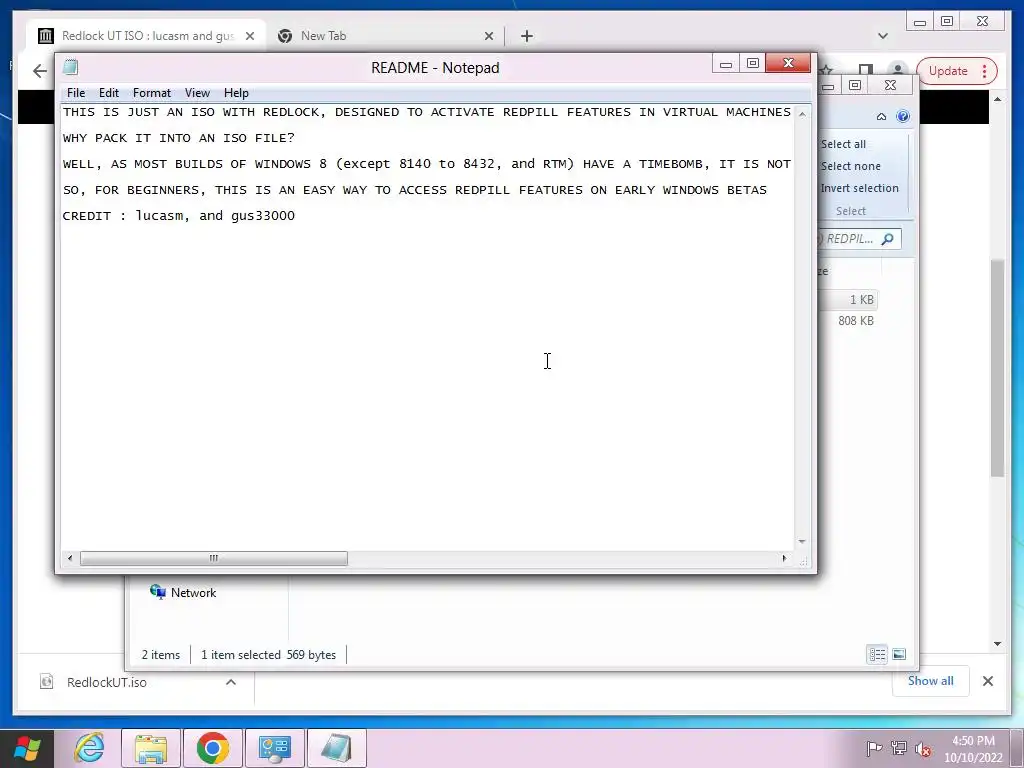Click Notepad horizontal scrollbar left arrow
The image size is (1024, 768).
70,558
